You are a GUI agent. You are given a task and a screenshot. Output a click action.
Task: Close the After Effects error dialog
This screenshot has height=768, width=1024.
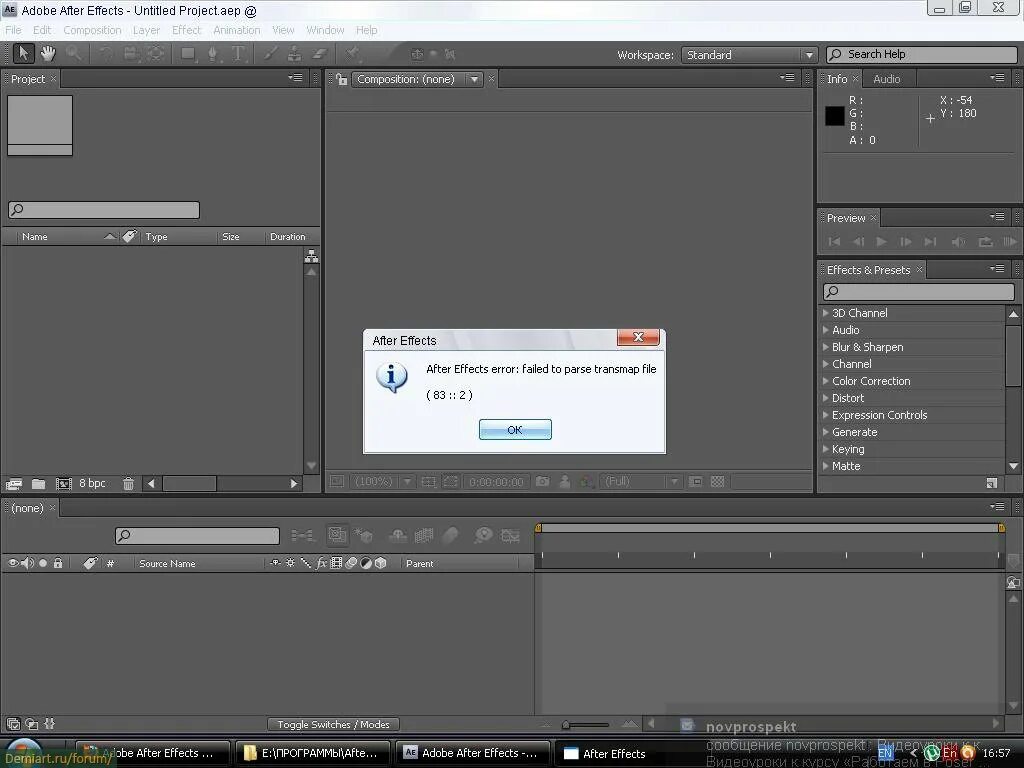(x=638, y=337)
